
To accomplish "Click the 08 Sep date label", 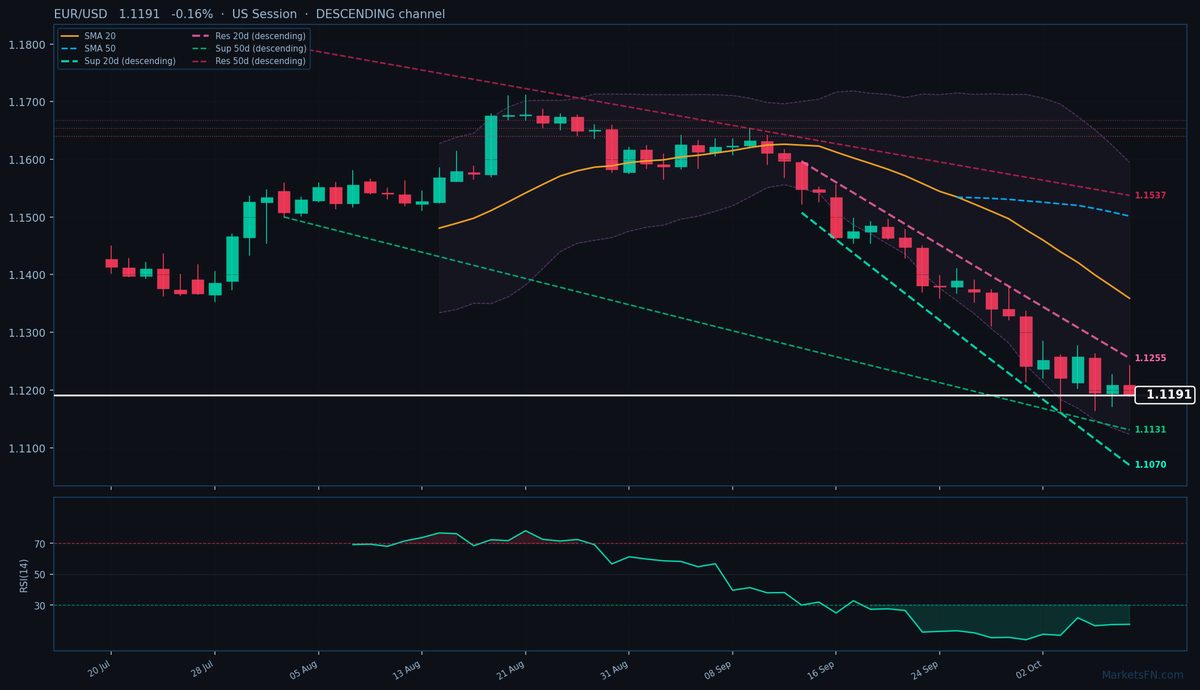I will pos(720,669).
